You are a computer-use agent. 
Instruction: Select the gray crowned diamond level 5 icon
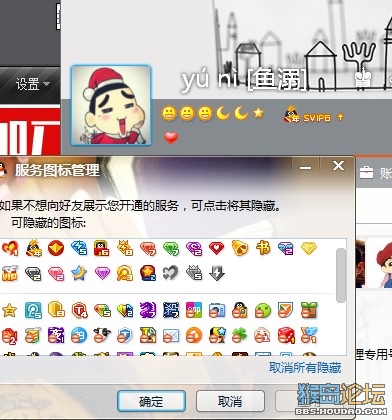194,273
